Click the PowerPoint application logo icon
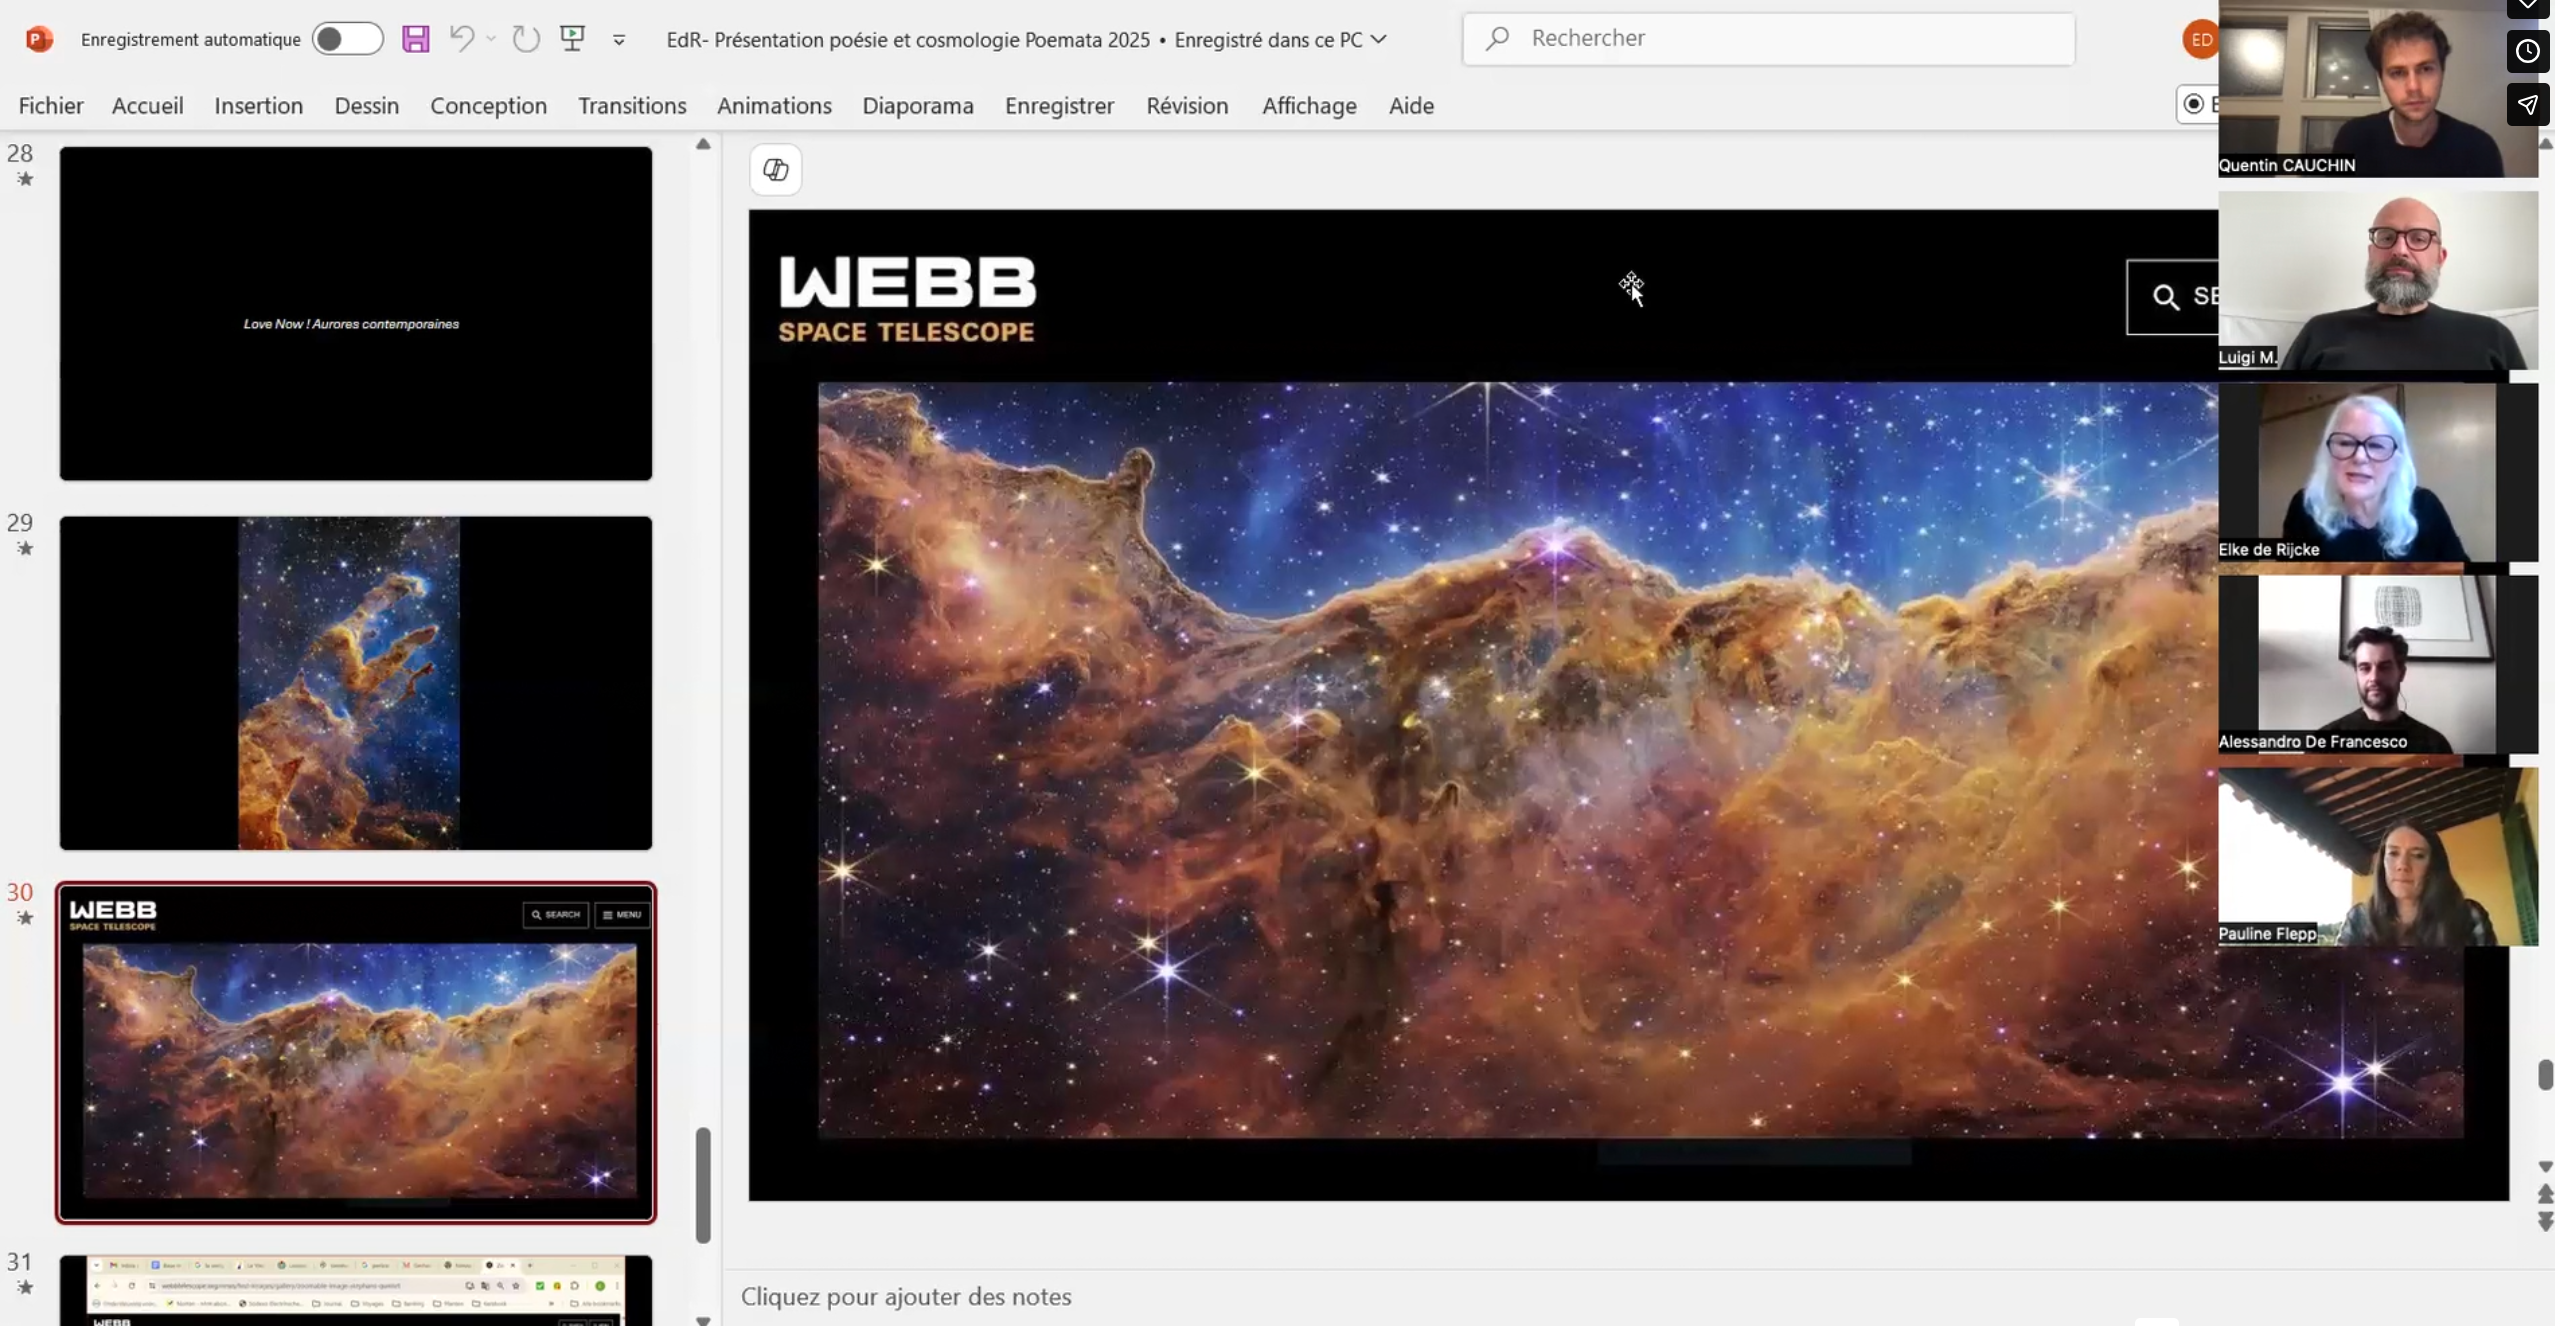This screenshot has width=2555, height=1326. point(39,39)
